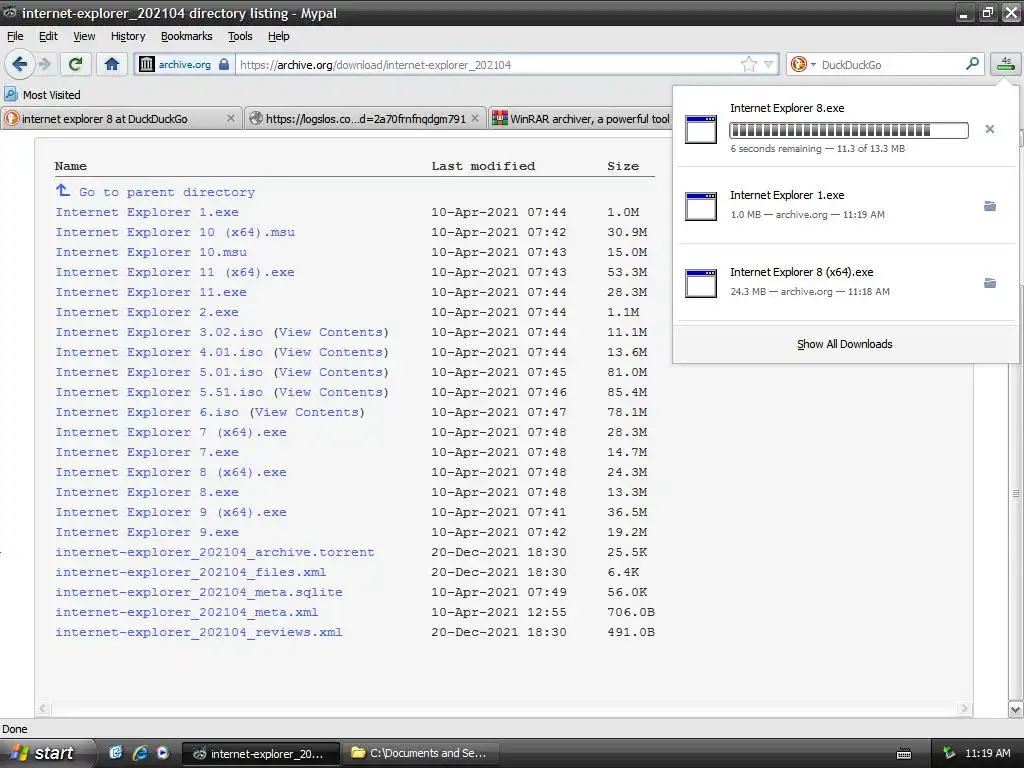Close the DuckDuckGo tab

coord(231,118)
